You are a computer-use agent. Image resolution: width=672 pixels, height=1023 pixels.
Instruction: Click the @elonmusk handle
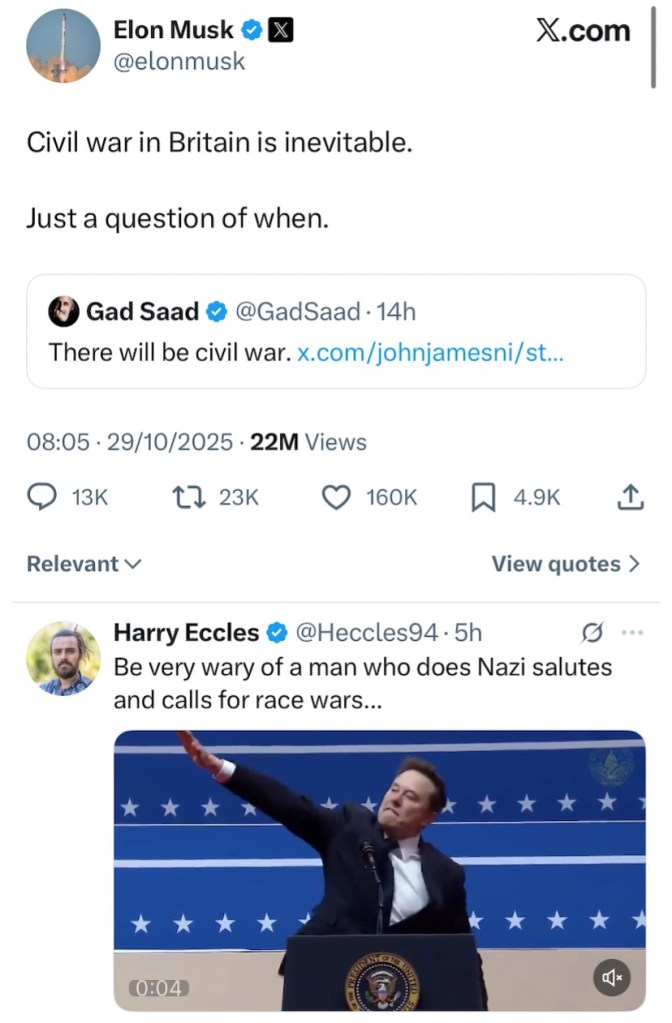(179, 61)
